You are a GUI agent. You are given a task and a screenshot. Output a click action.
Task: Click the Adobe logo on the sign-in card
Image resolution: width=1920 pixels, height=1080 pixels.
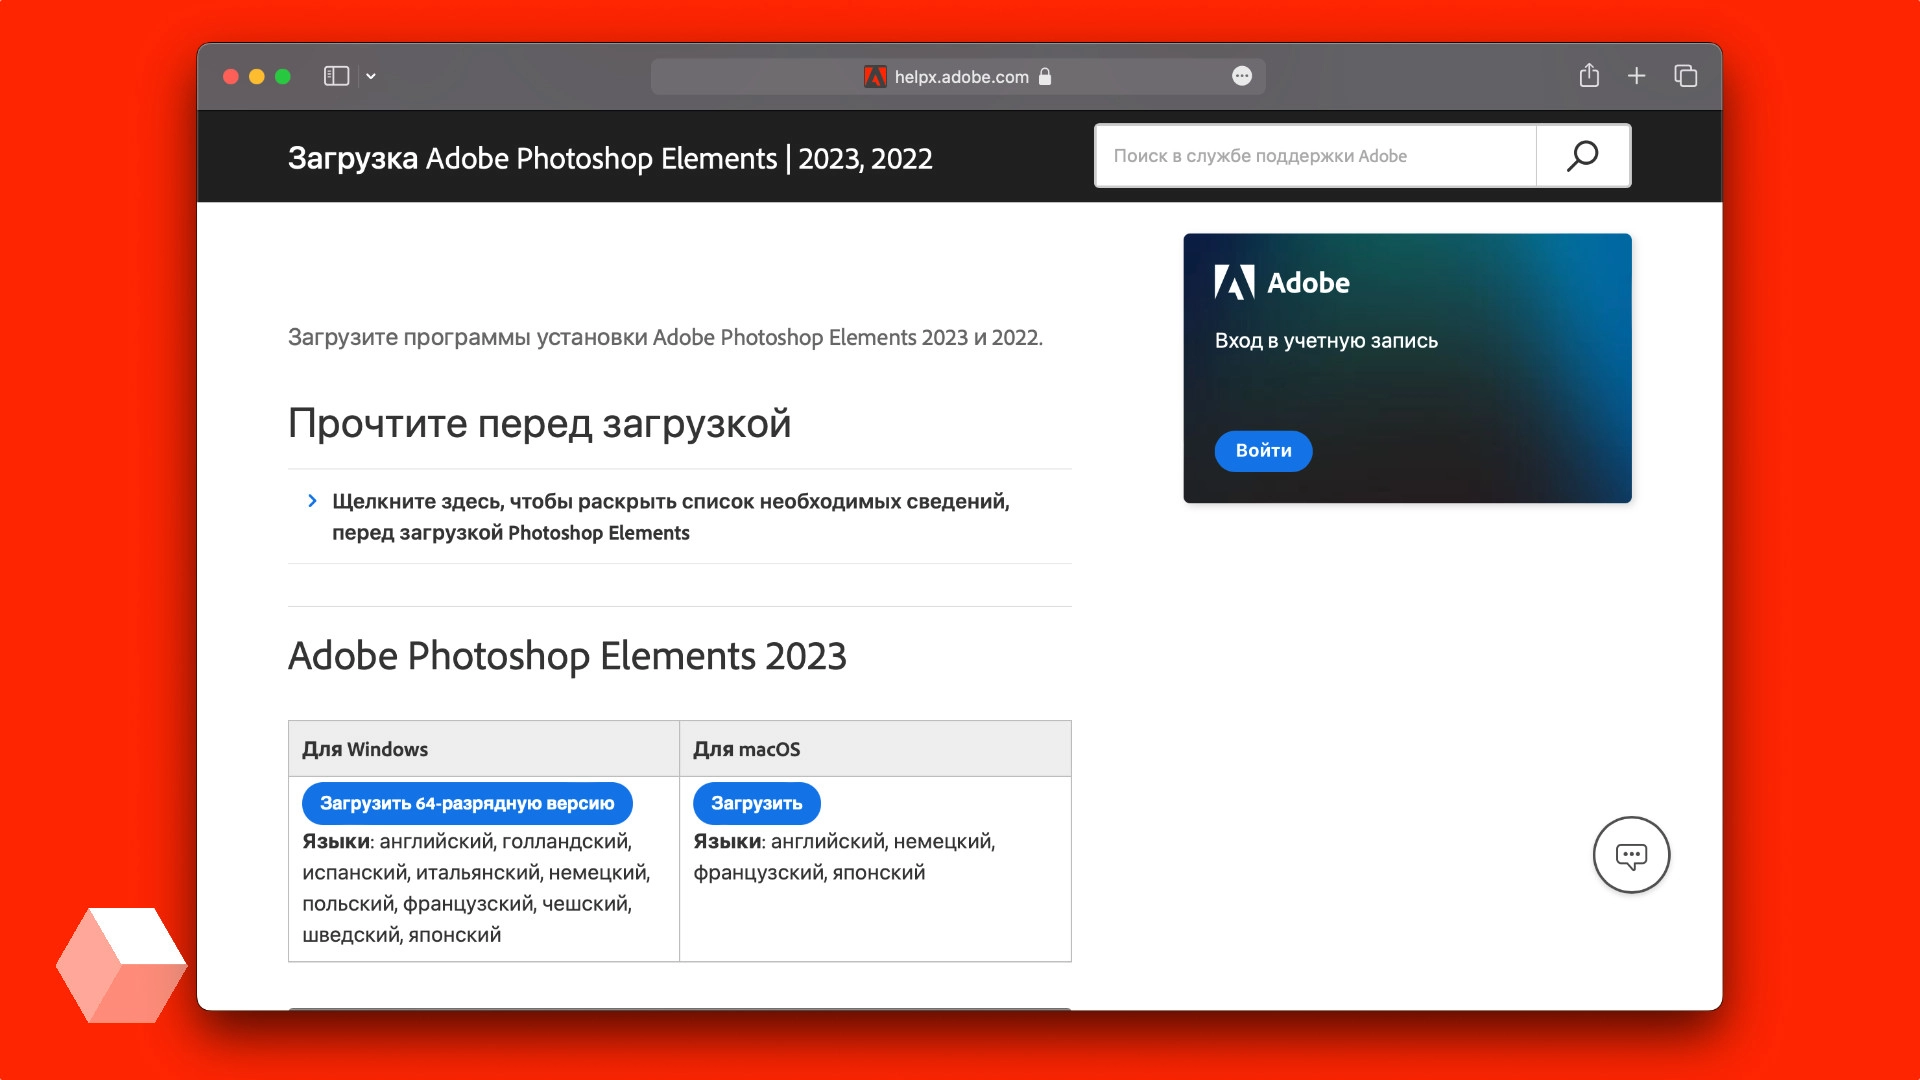1237,282
